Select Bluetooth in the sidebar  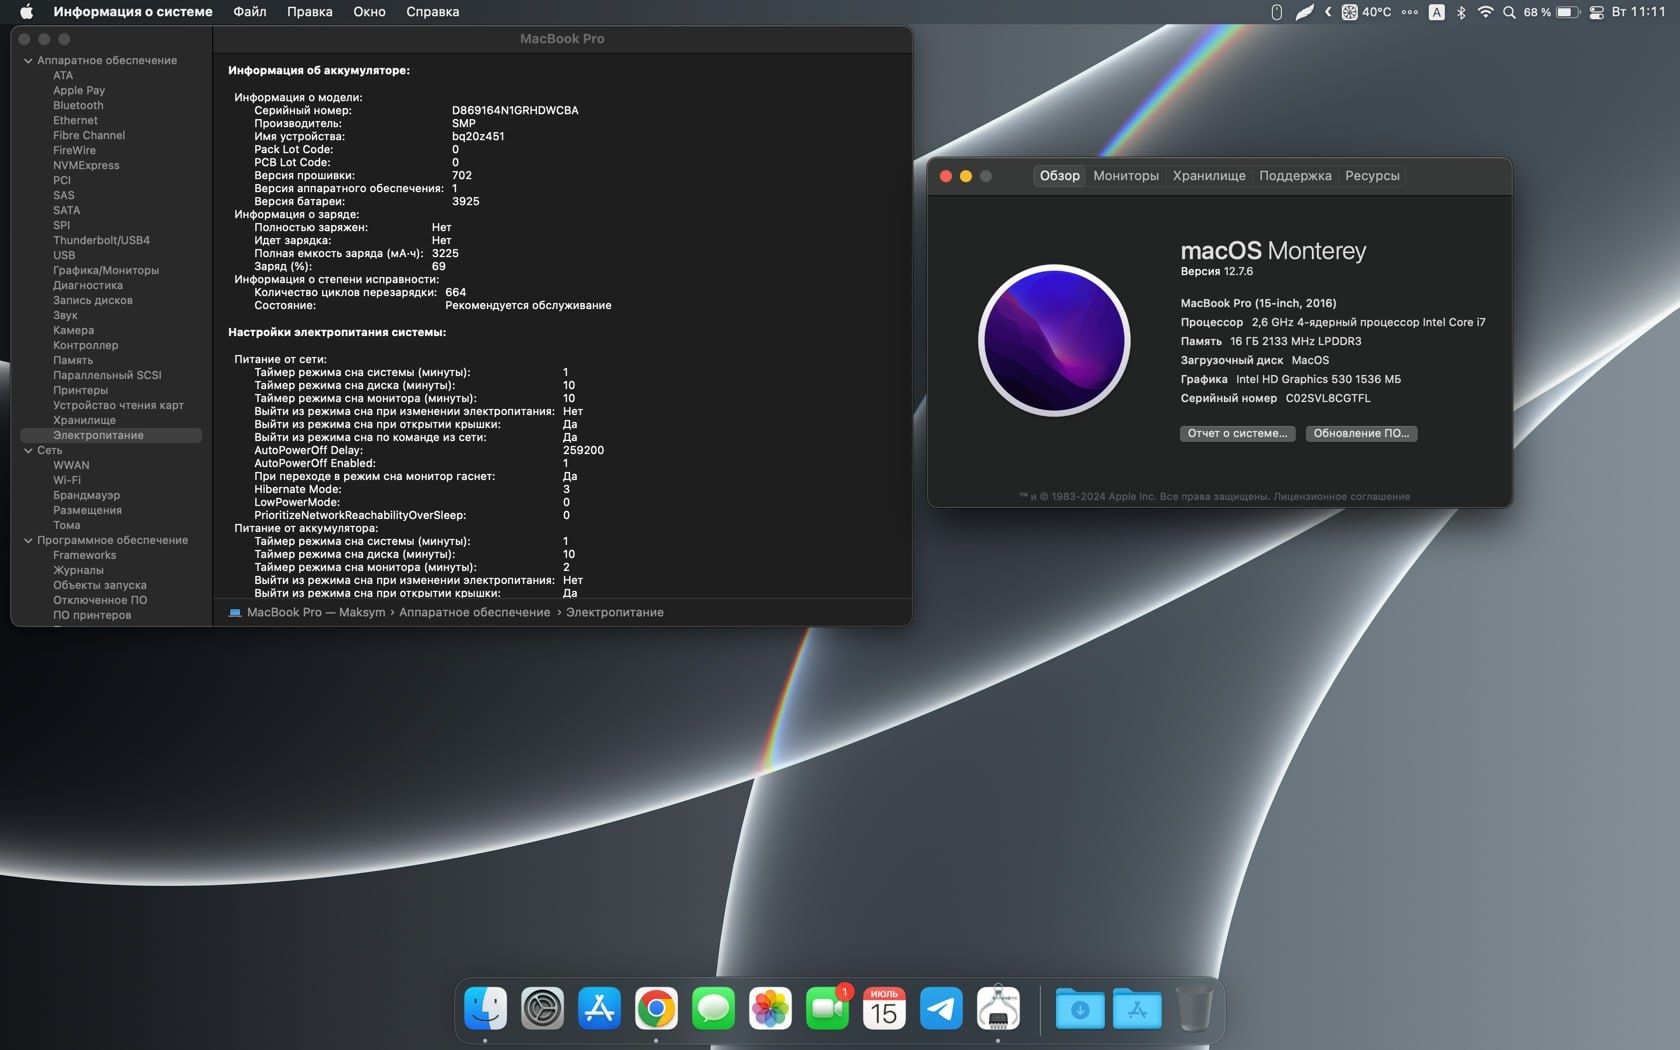coord(78,105)
